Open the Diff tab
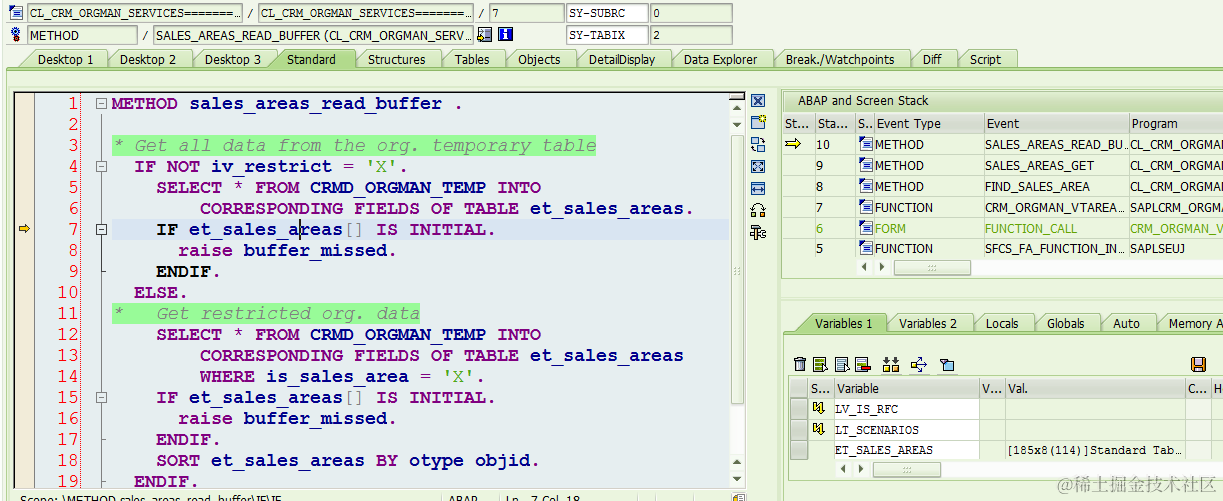Screen dimensions: 1223x501 [x=932, y=59]
